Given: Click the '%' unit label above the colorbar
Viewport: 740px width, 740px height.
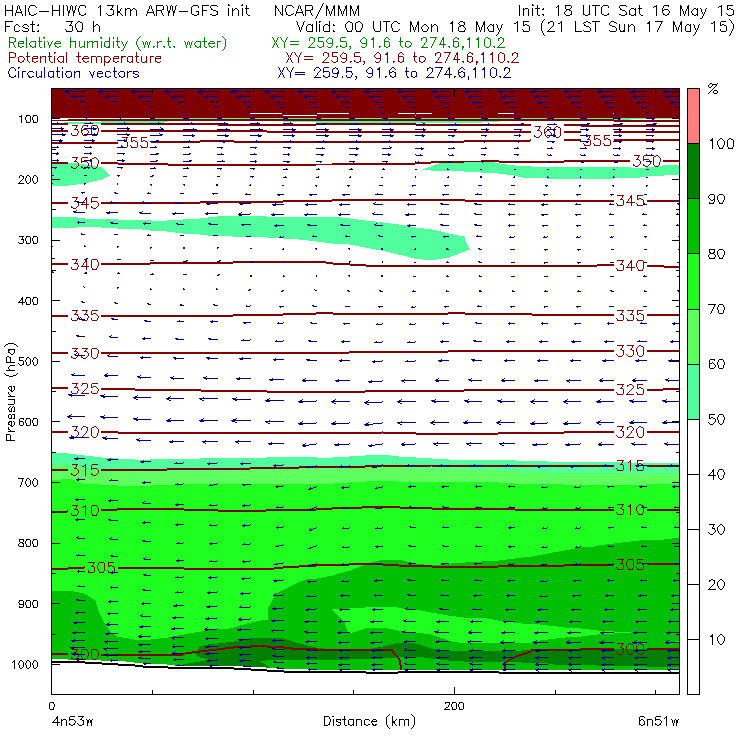Looking at the screenshot, I should point(713,89).
